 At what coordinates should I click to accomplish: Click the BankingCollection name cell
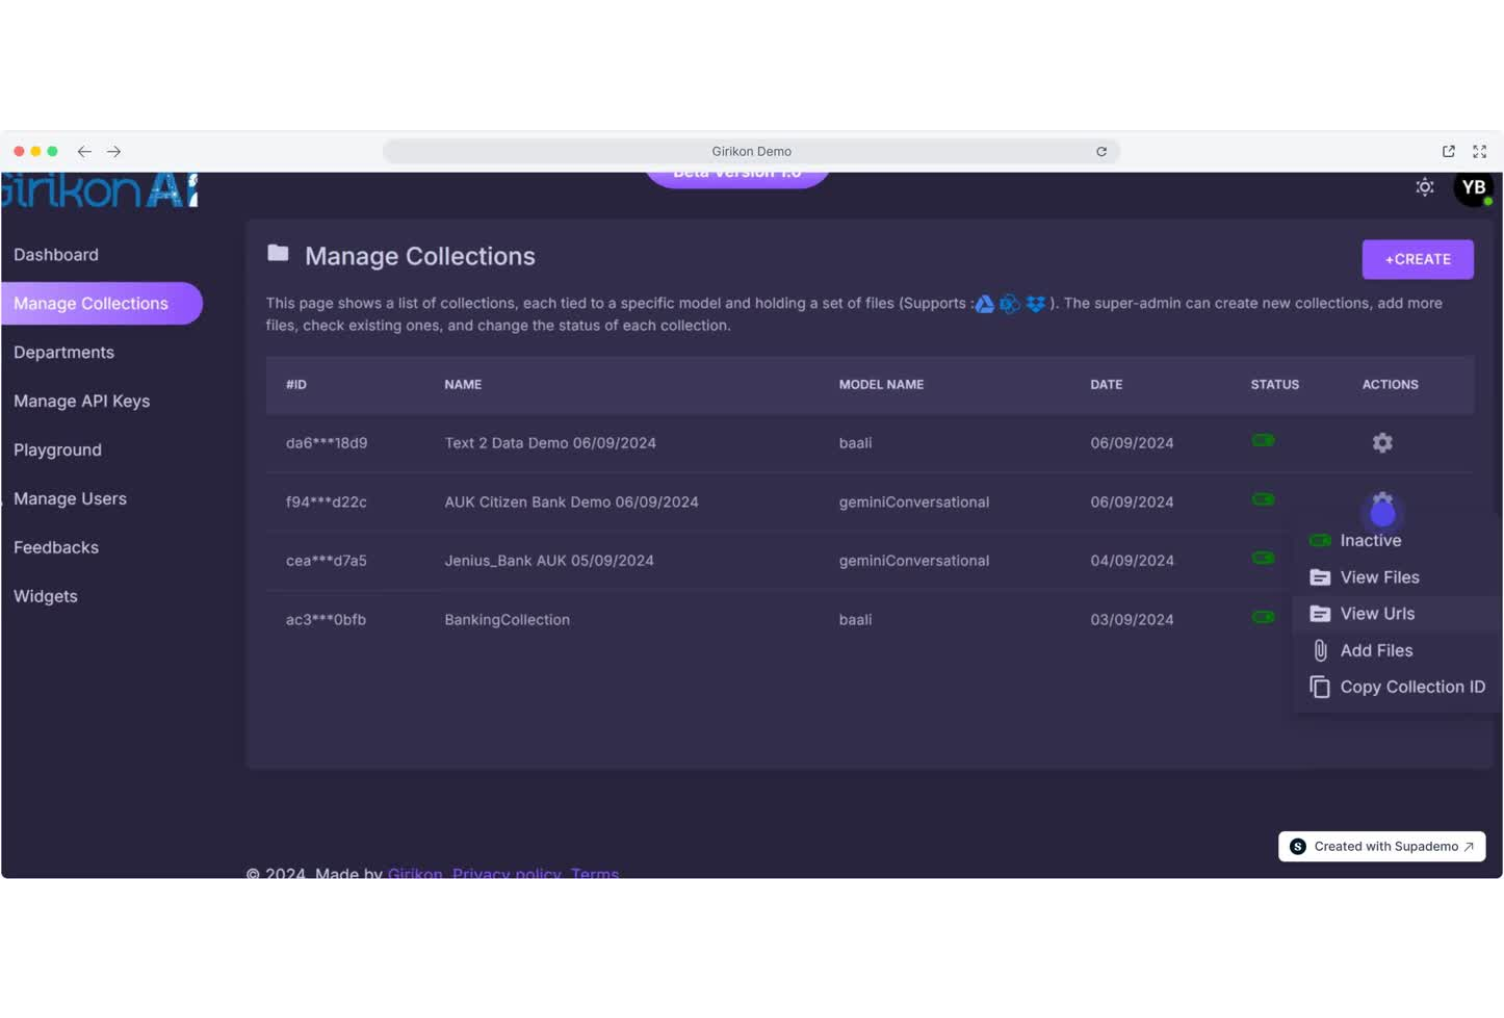507,620
